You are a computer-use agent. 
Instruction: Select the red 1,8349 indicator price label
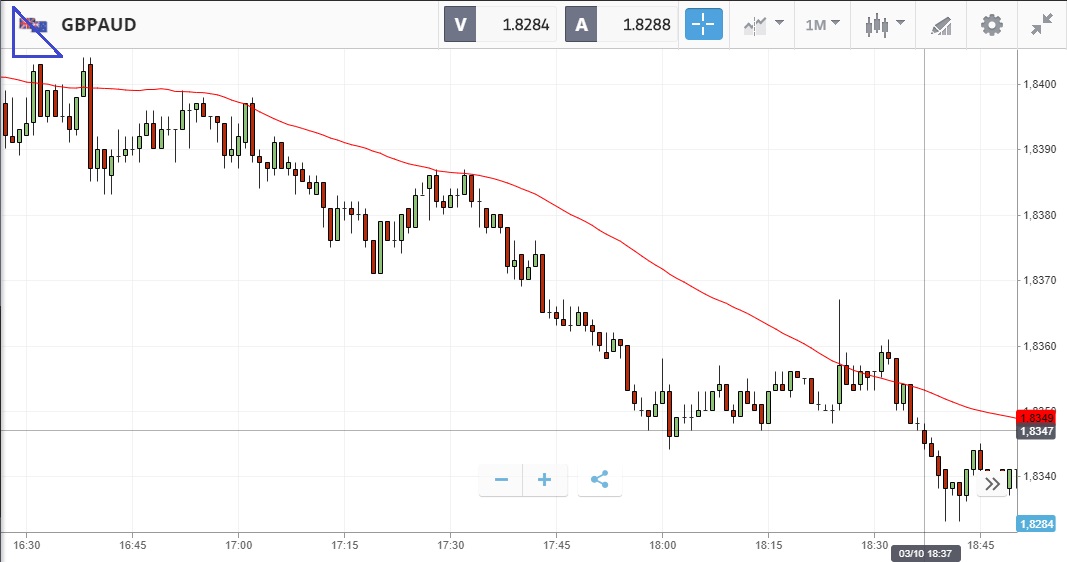(x=1033, y=416)
